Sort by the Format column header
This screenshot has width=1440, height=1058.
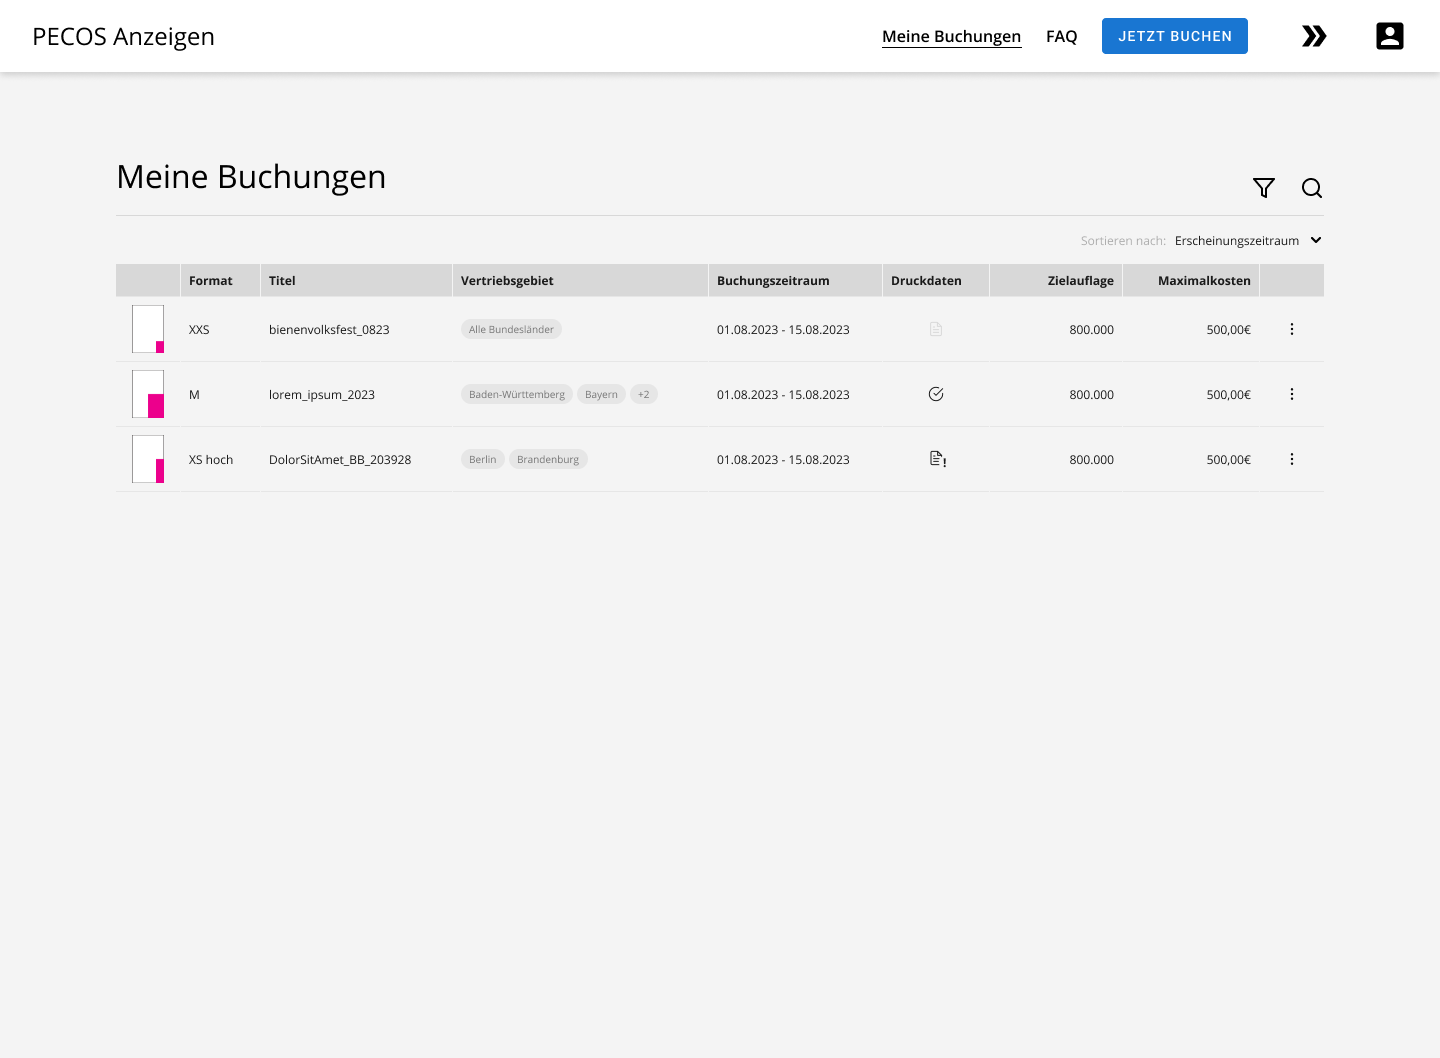click(x=220, y=281)
